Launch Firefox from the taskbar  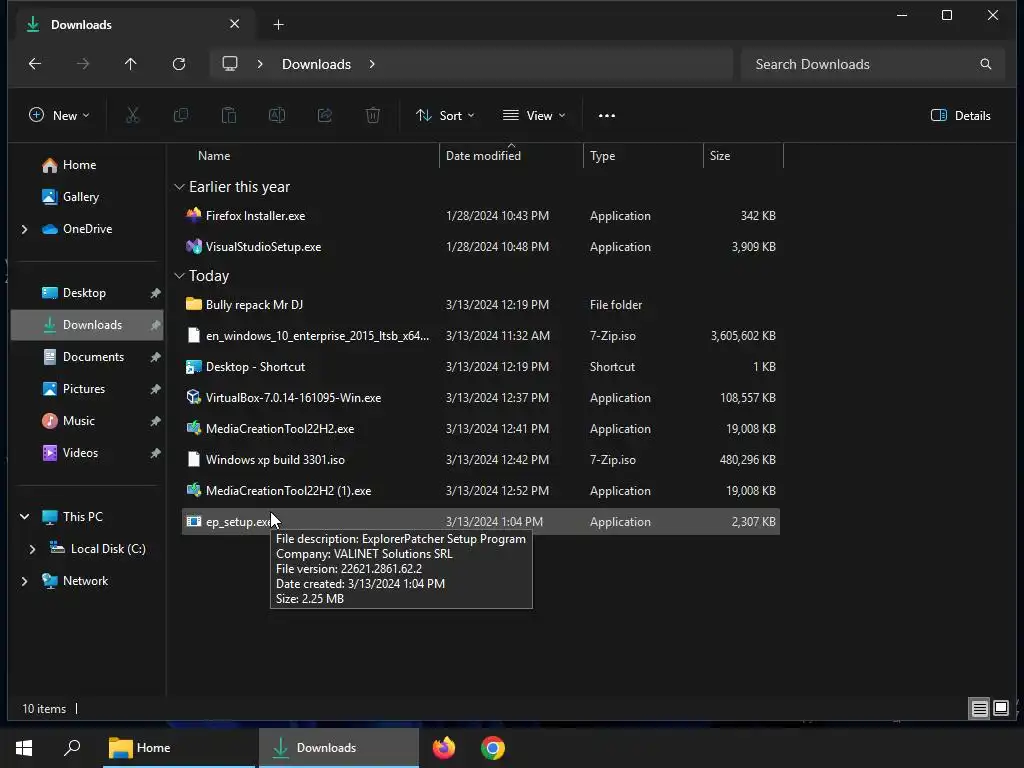click(444, 748)
